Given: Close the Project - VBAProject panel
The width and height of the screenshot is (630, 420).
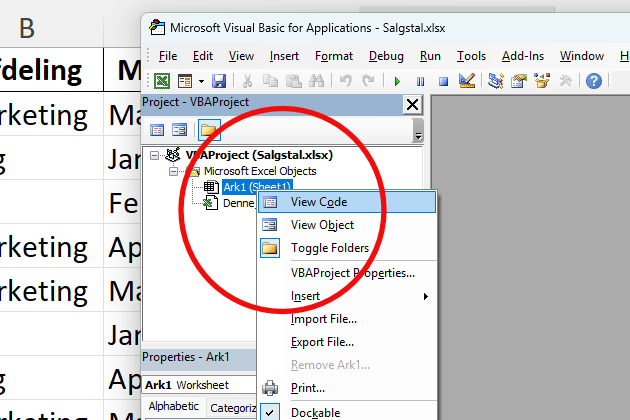Looking at the screenshot, I should (412, 104).
